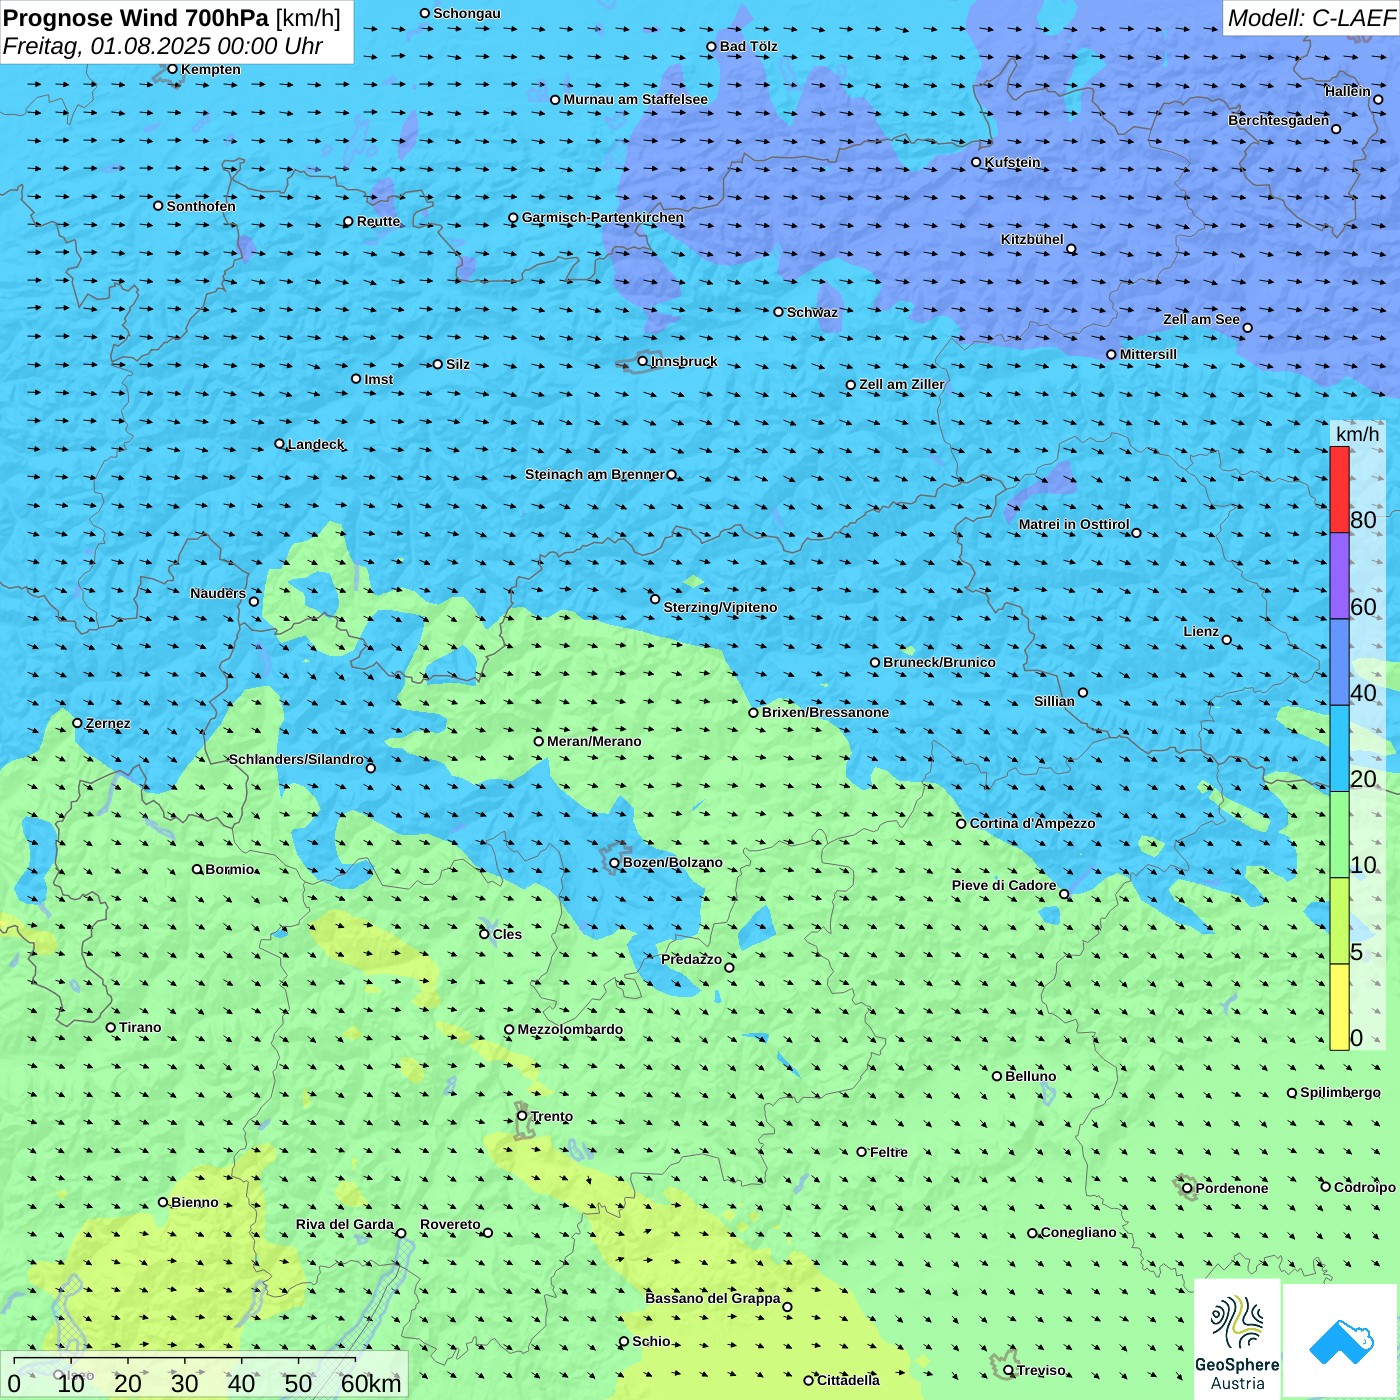
Task: Click the 'Reutte' label
Action: point(378,221)
